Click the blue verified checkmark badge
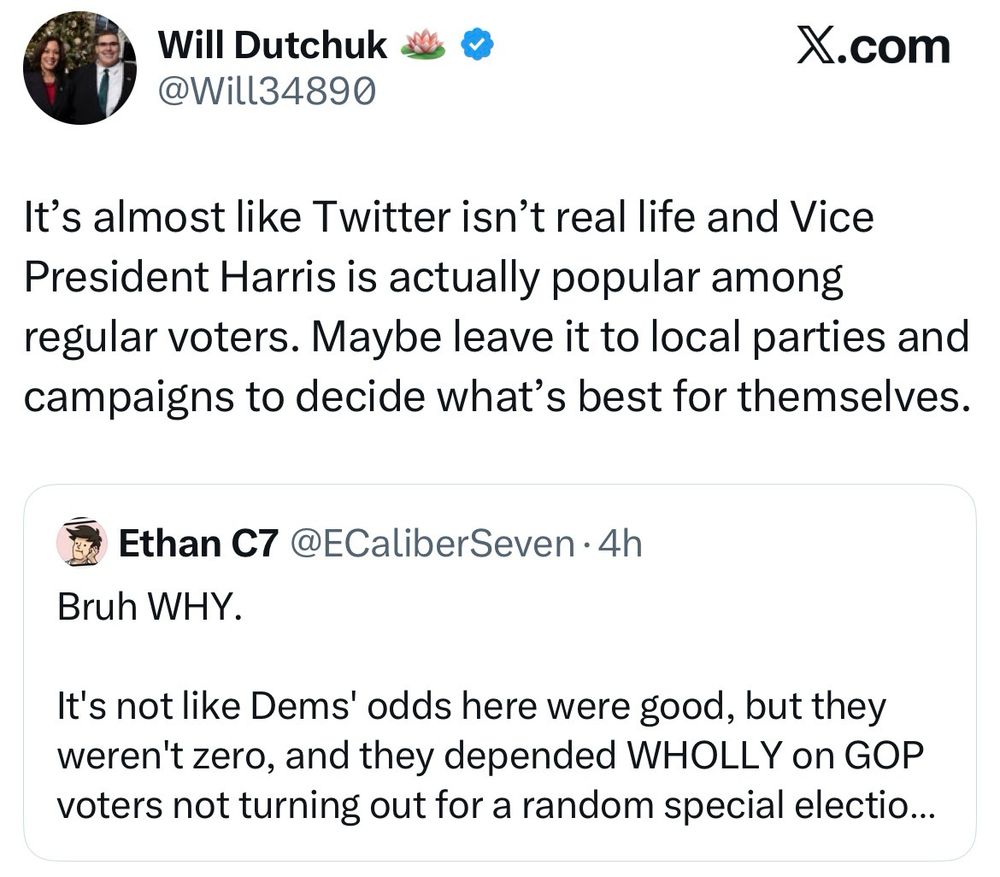The image size is (1000, 877). coord(474,44)
